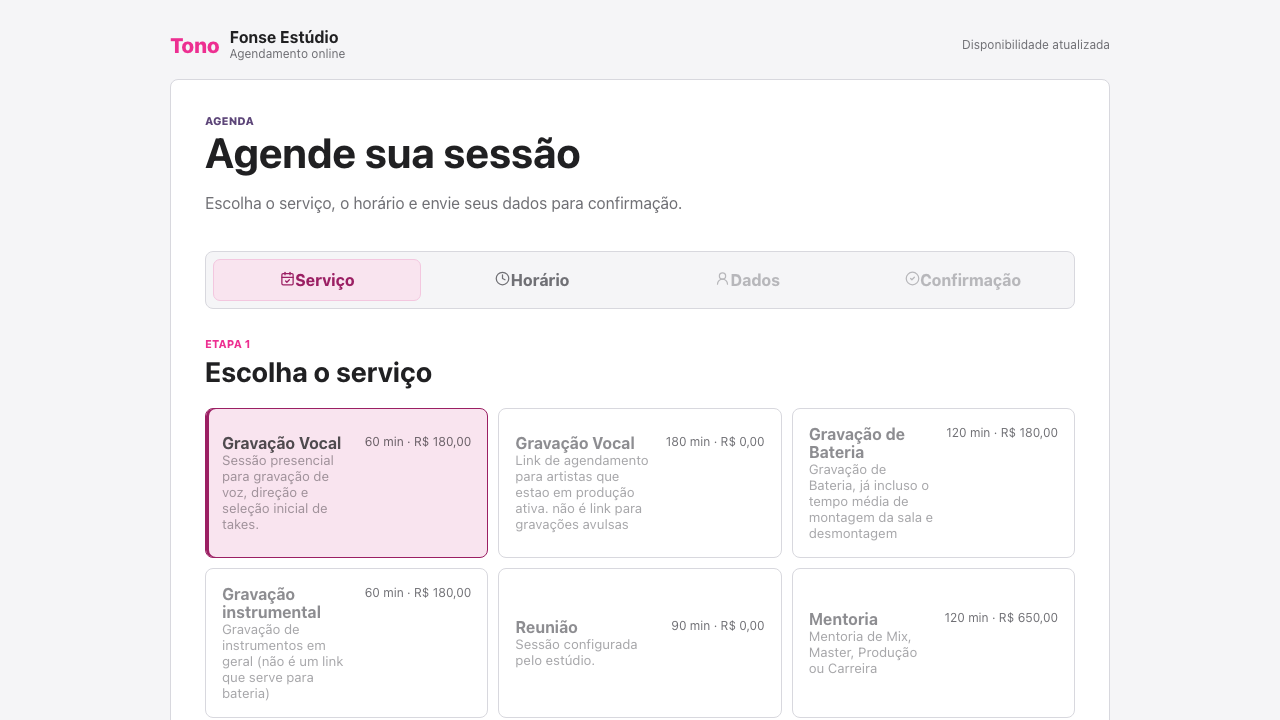This screenshot has width=1280, height=720.
Task: Pick the Gravação instrumental service card
Action: pyautogui.click(x=346, y=643)
